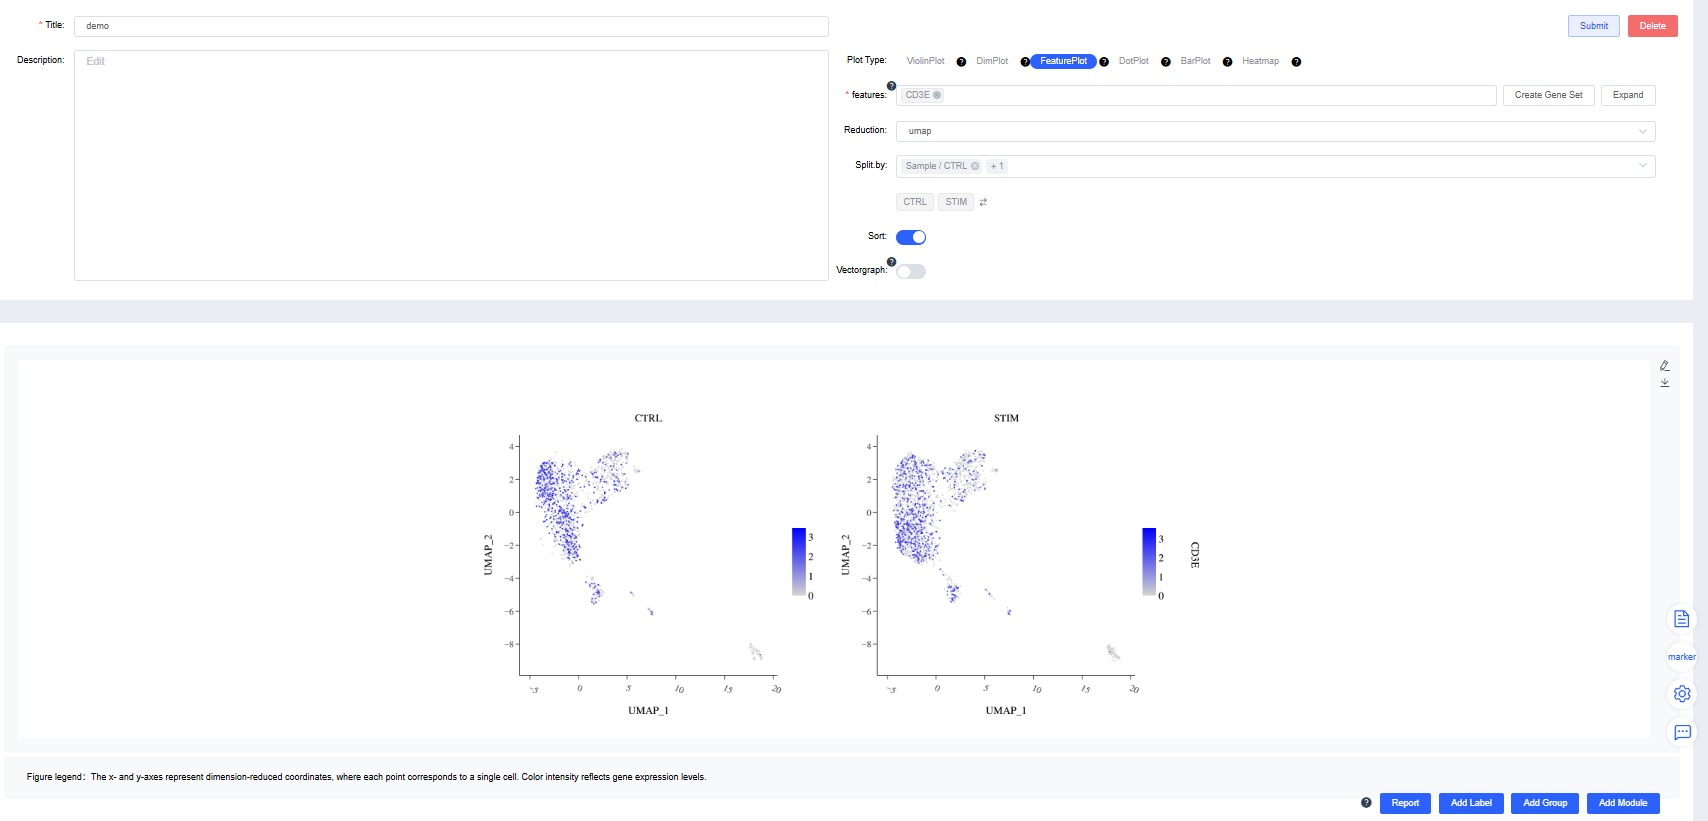Swap CTRL and STIM order icon
Screen dimensions: 1708x821
click(983, 202)
